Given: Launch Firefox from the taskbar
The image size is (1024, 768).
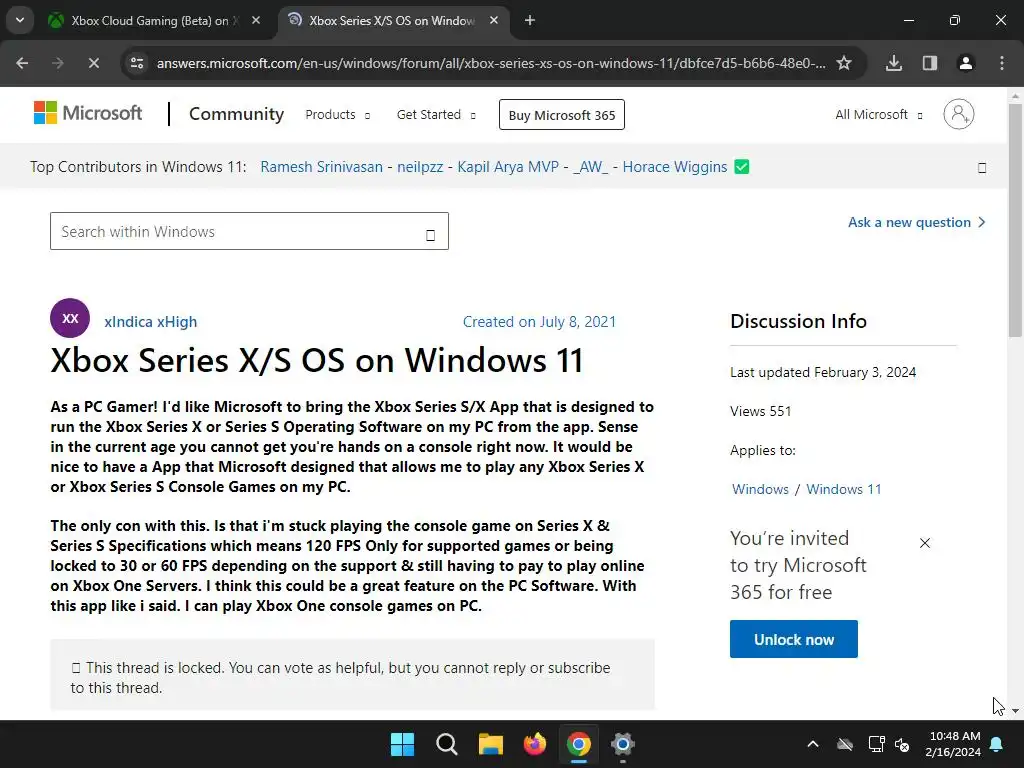Looking at the screenshot, I should pyautogui.click(x=535, y=744).
